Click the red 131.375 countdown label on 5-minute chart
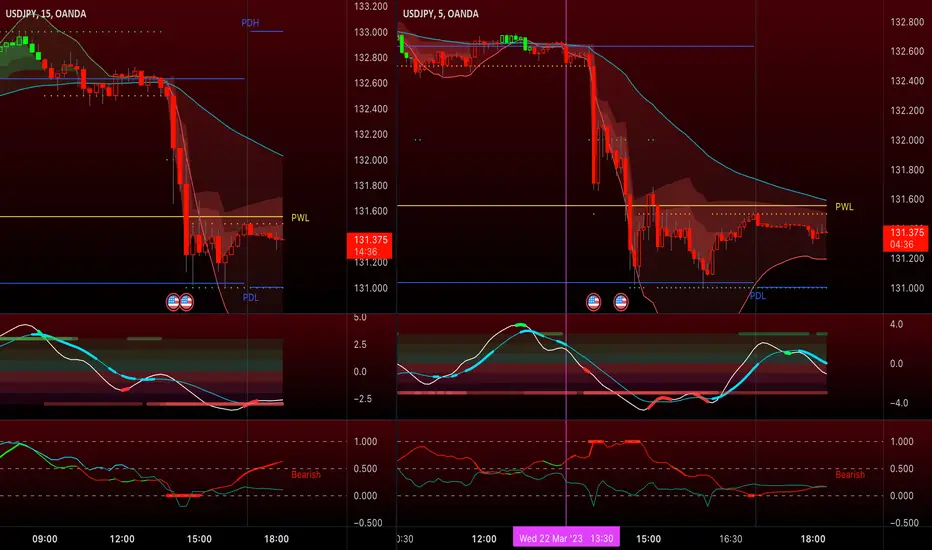This screenshot has height=550, width=932. [906, 238]
